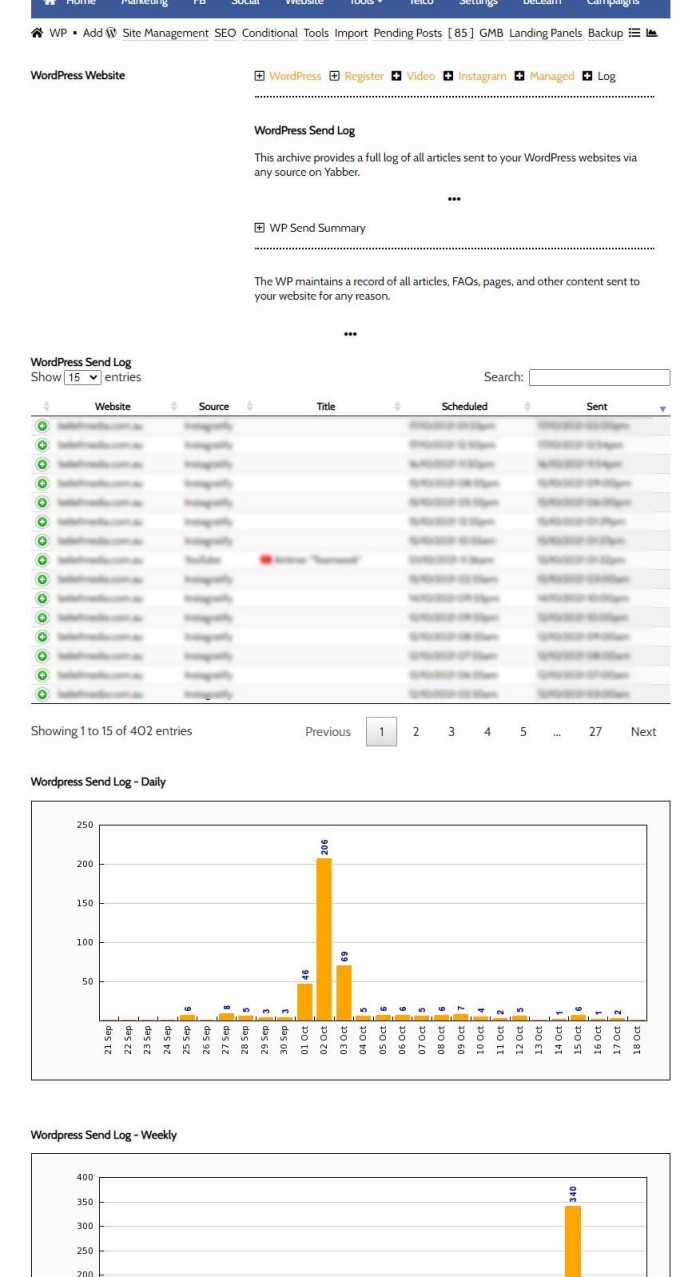Go to page 2 of the log
700x1277 pixels.
[x=417, y=732]
